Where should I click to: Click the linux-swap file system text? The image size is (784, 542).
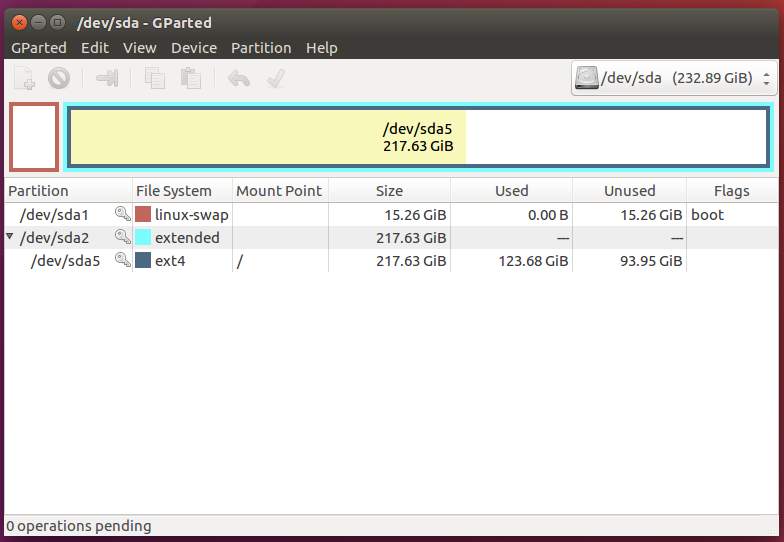coord(192,215)
